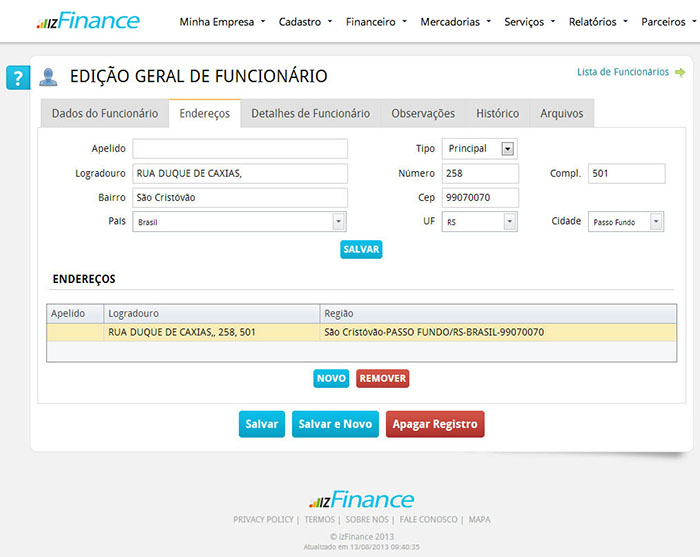This screenshot has height=557, width=700.
Task: Click the green arrow beside Lista de Funcionários
Action: pos(680,72)
